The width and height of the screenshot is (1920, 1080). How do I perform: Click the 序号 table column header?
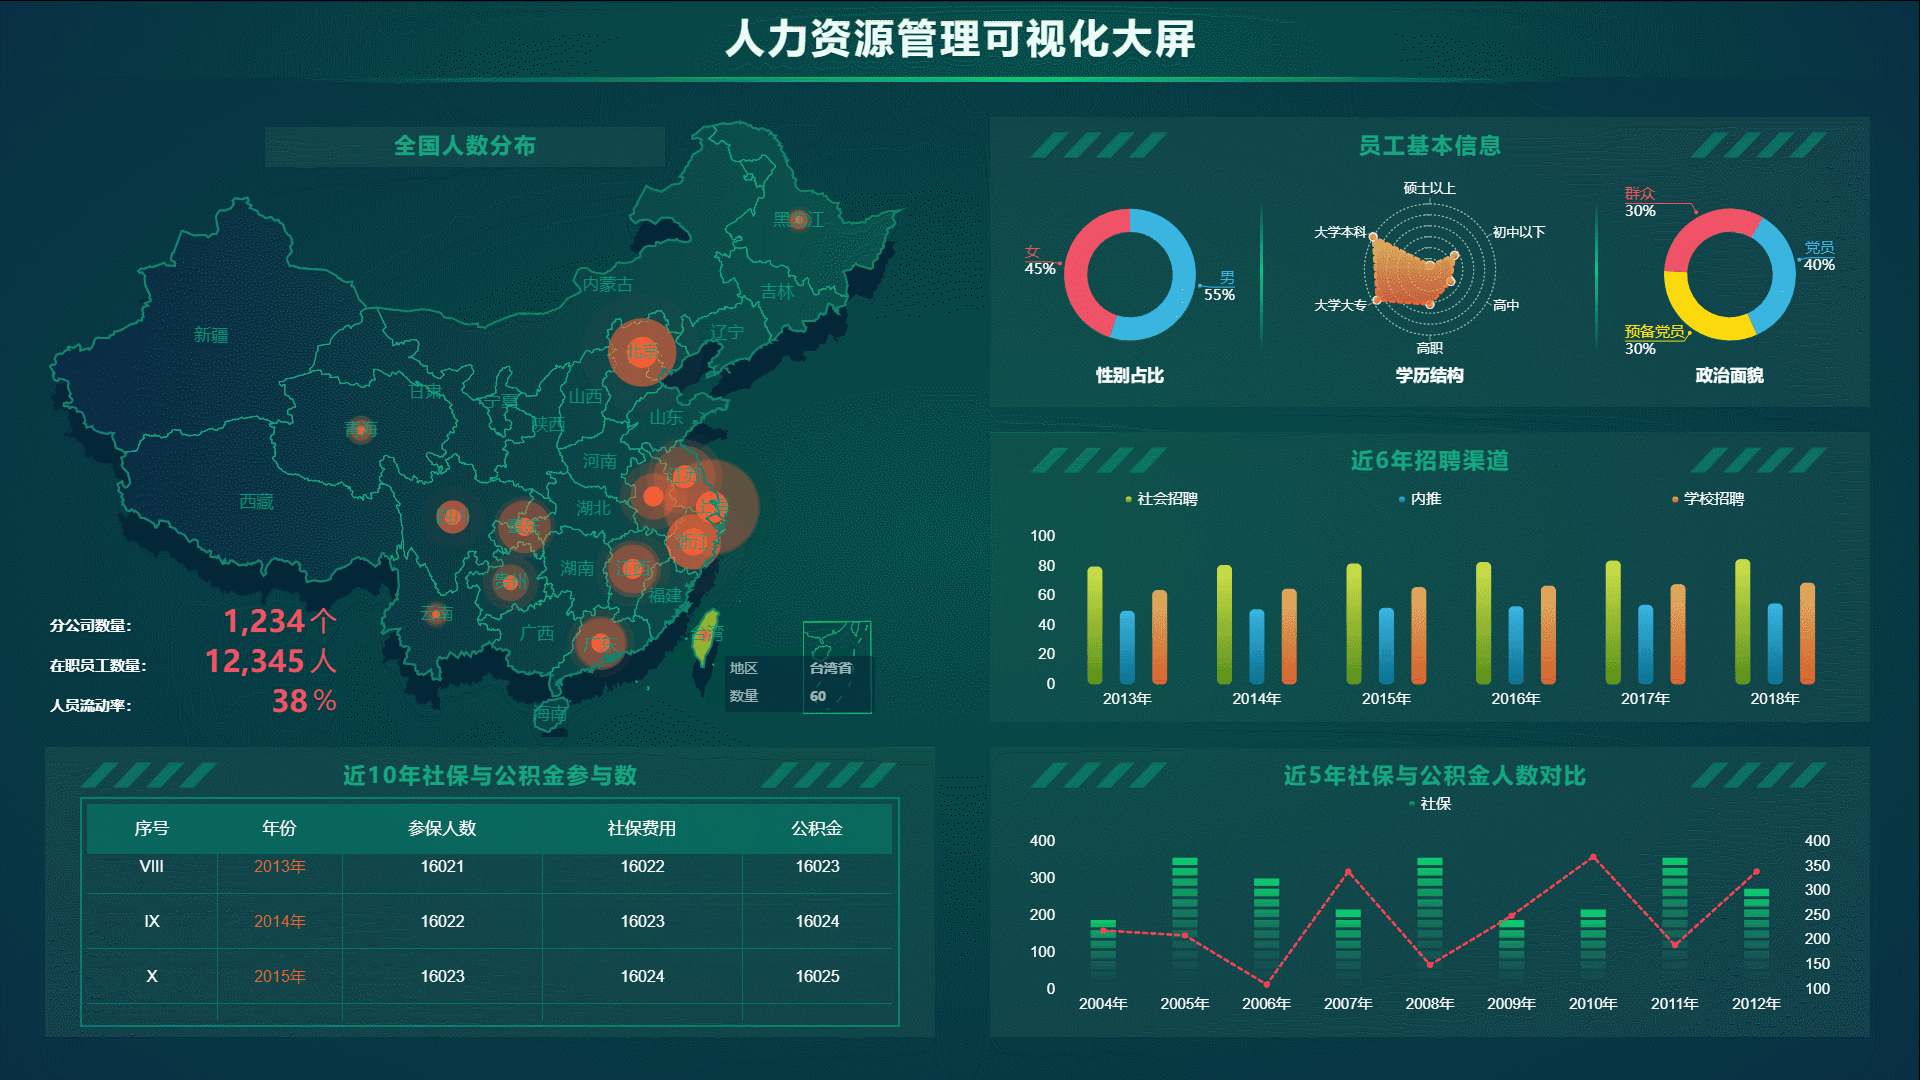coord(152,828)
